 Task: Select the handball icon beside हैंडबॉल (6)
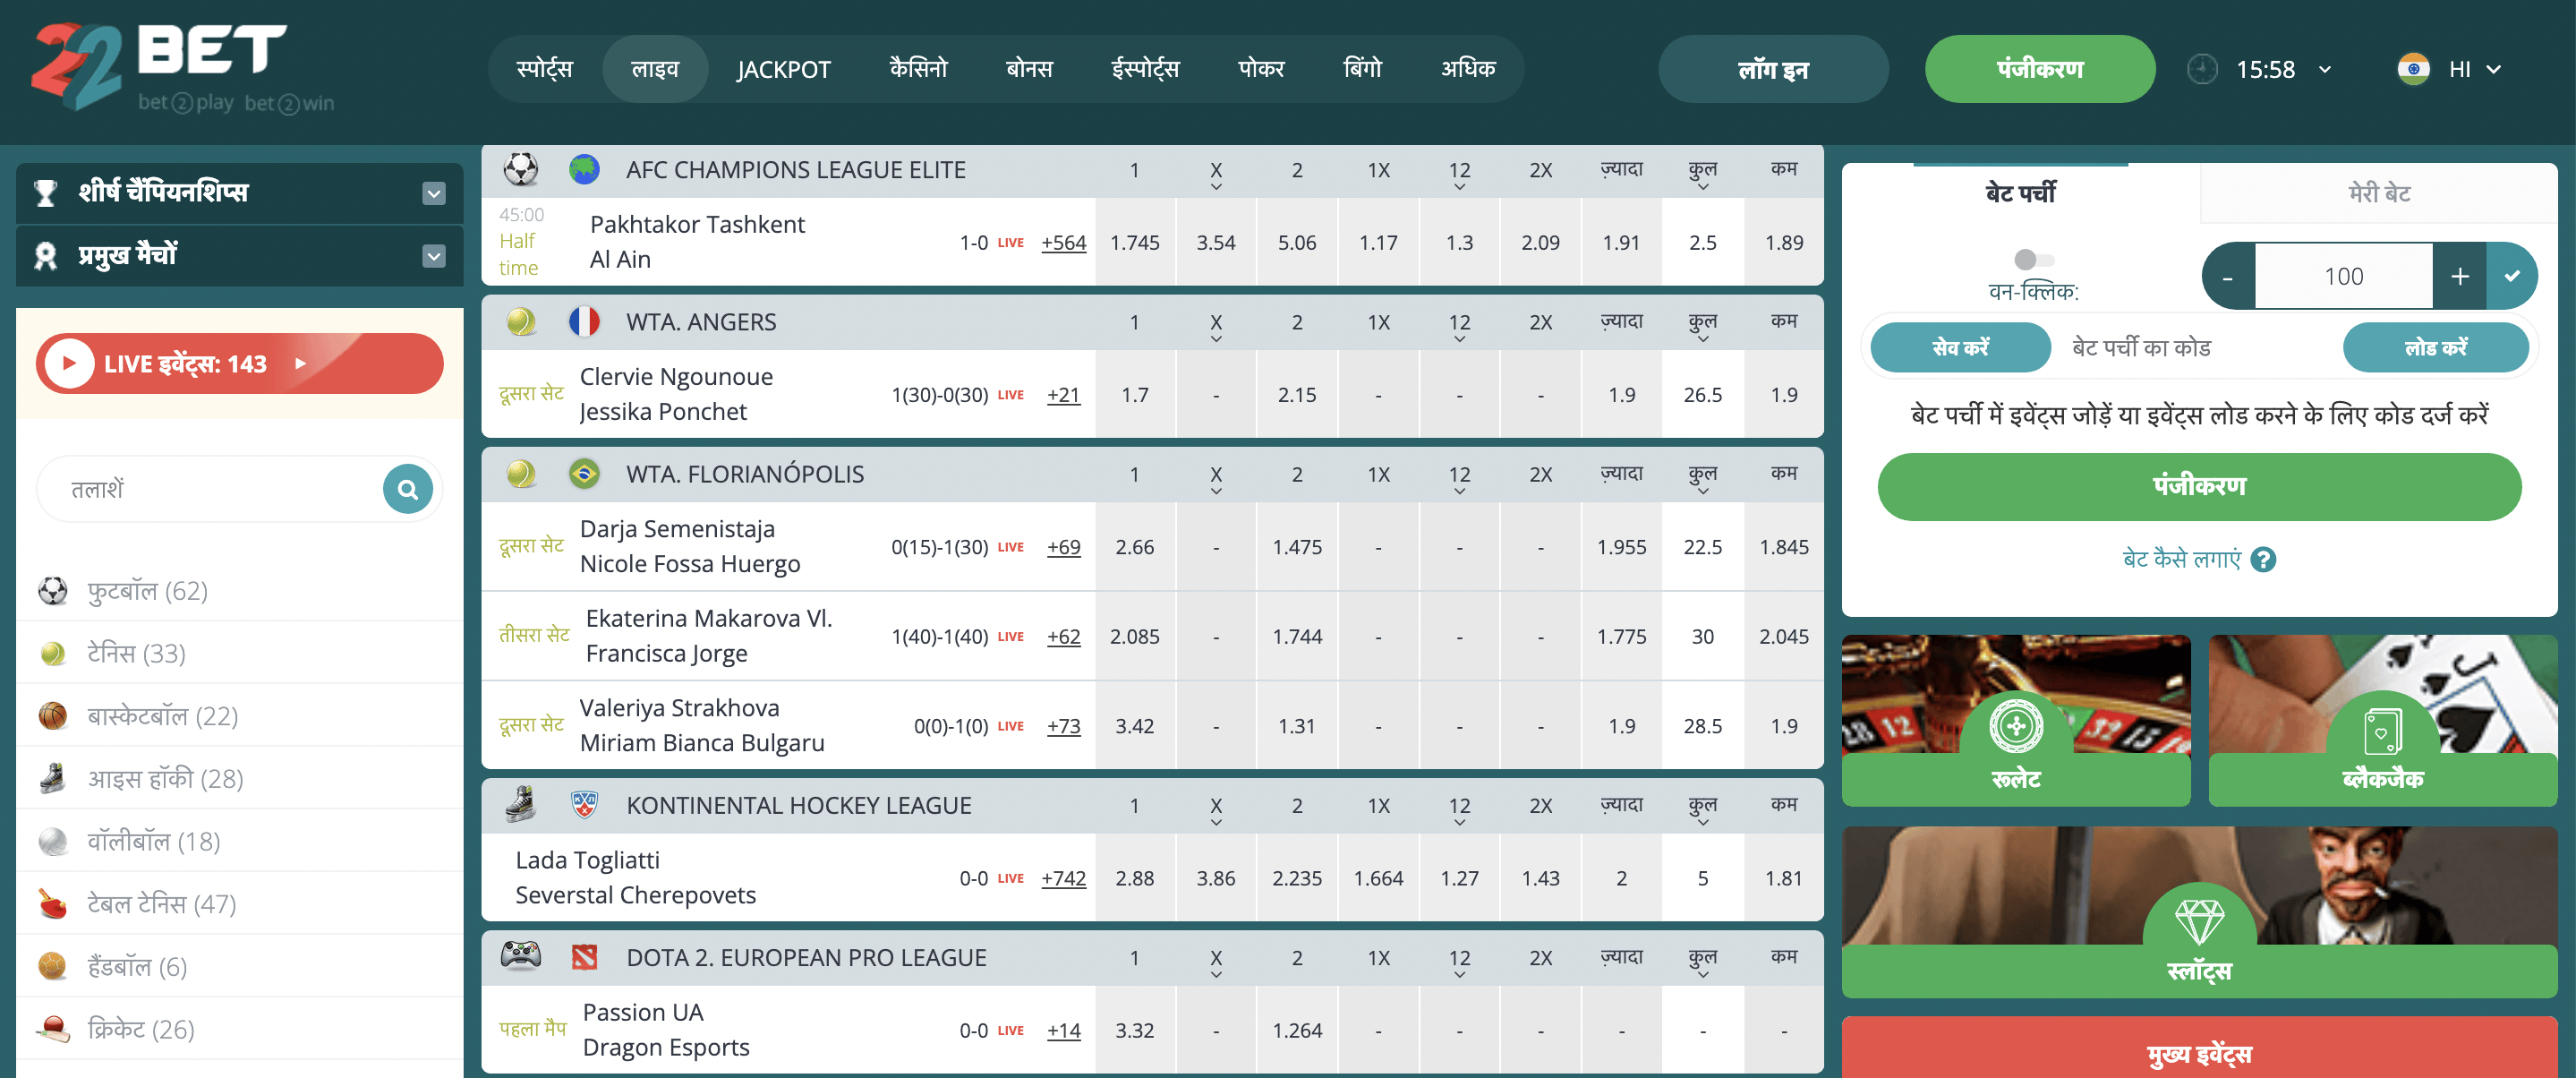[53, 966]
